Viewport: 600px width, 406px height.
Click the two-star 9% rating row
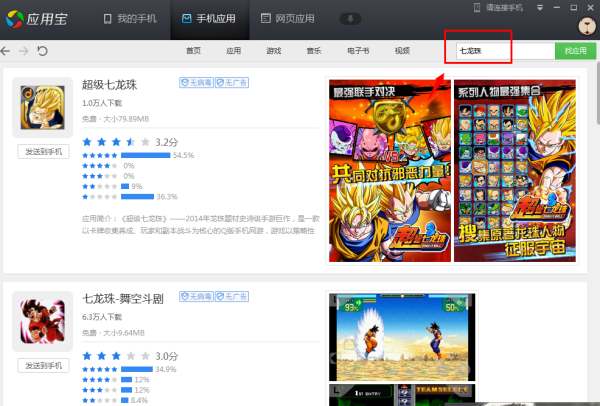click(112, 186)
